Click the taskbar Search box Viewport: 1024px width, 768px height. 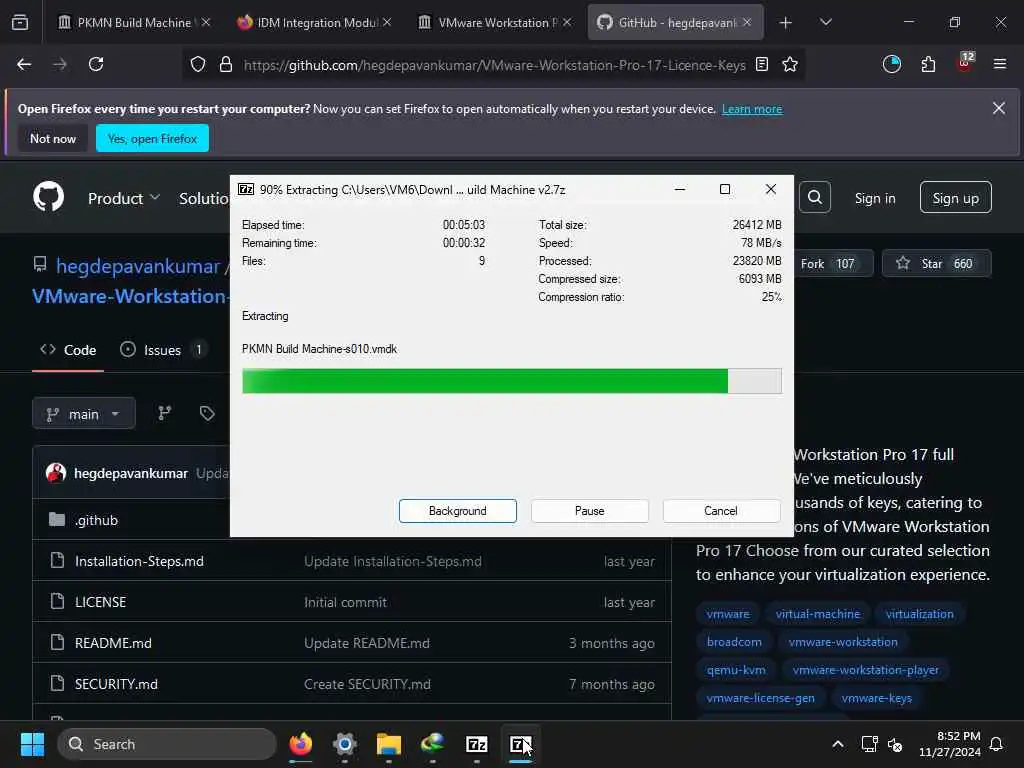(x=167, y=744)
